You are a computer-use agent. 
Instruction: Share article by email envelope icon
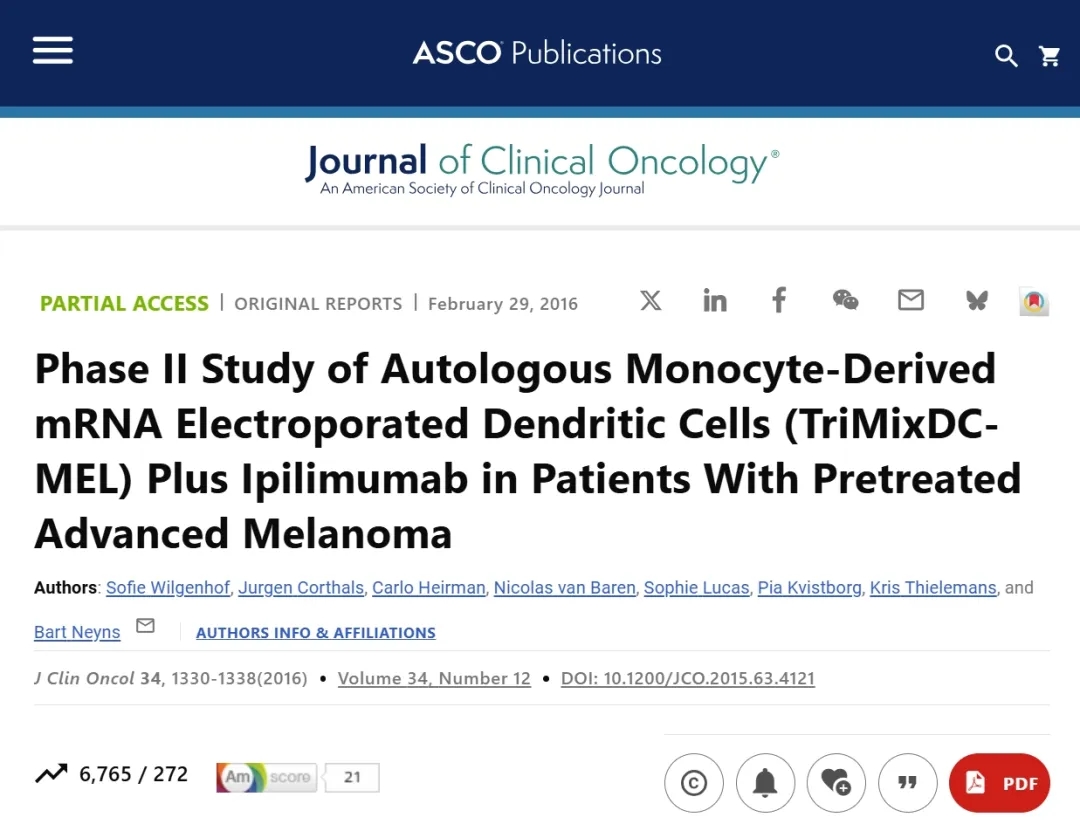[910, 300]
